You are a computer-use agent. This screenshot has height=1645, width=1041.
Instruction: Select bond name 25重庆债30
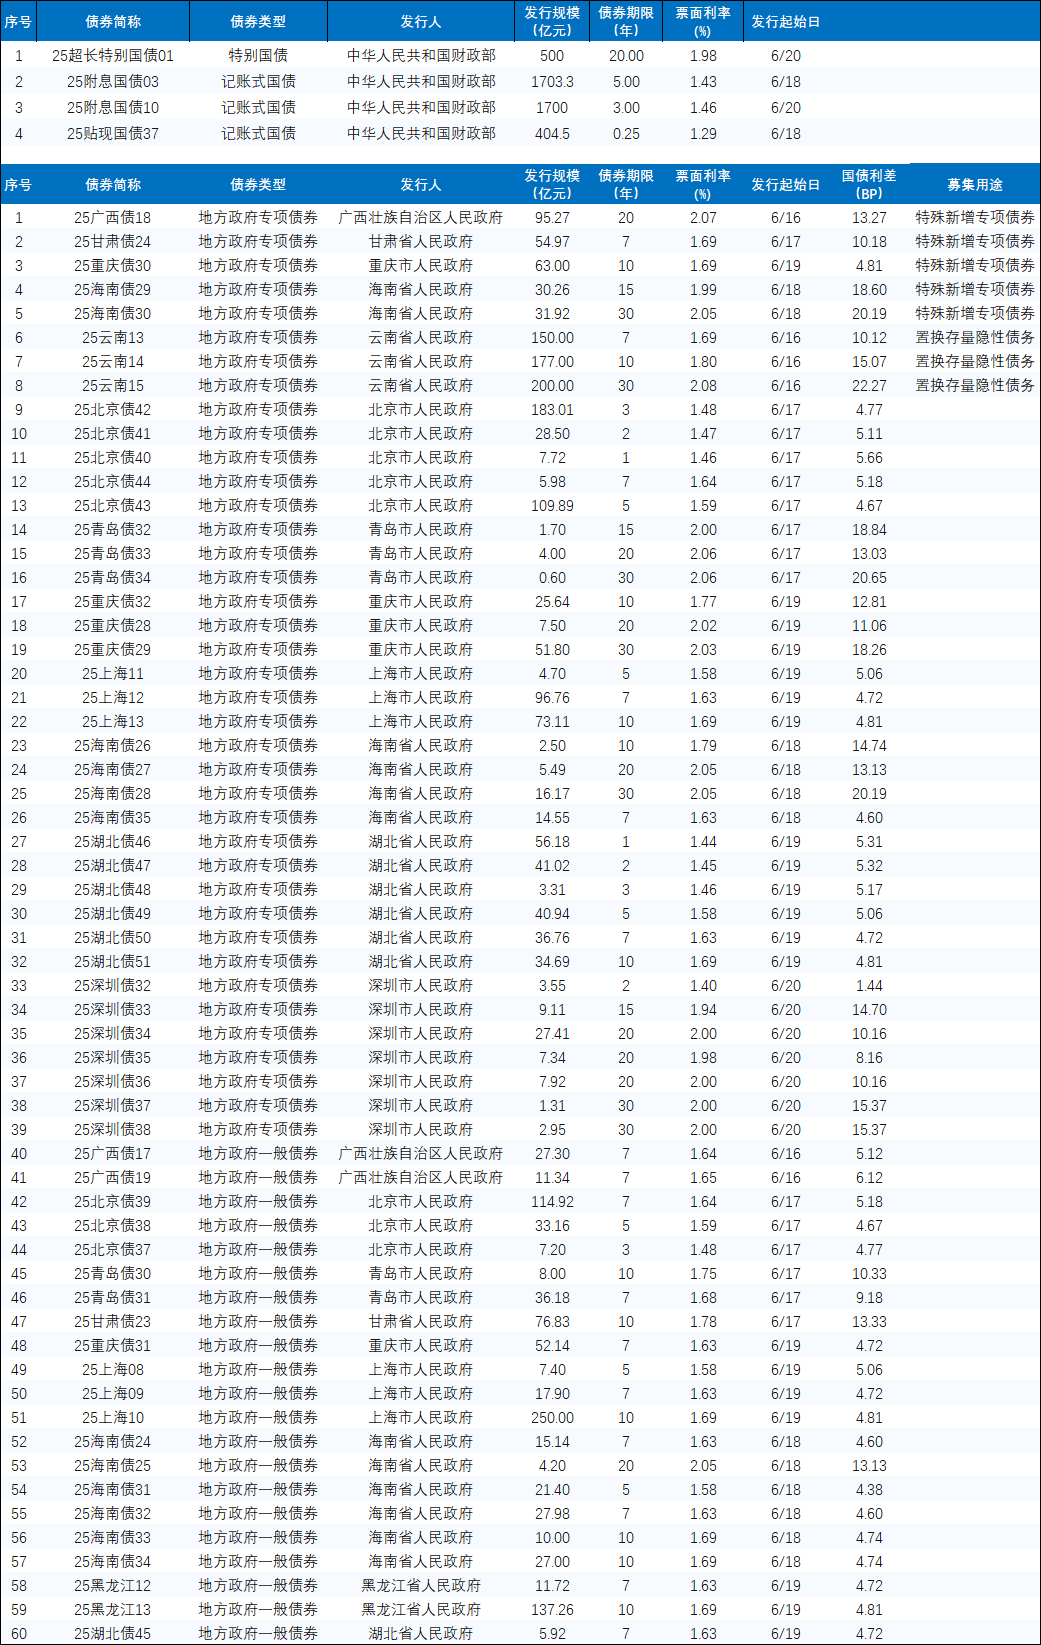pyautogui.click(x=113, y=266)
